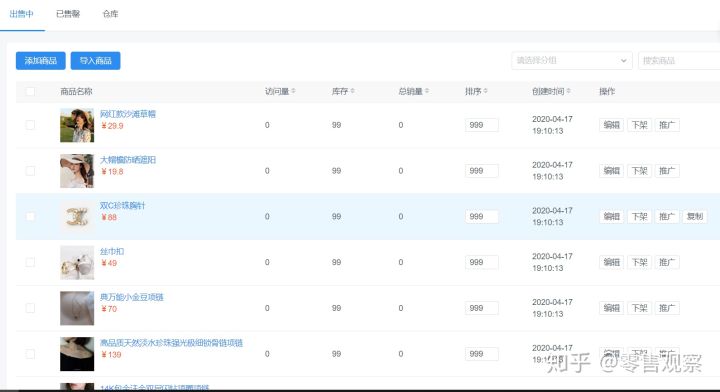Image resolution: width=720 pixels, height=392 pixels.
Task: Check the 大帽檐防晒遮阳 row checkbox
Action: point(30,171)
